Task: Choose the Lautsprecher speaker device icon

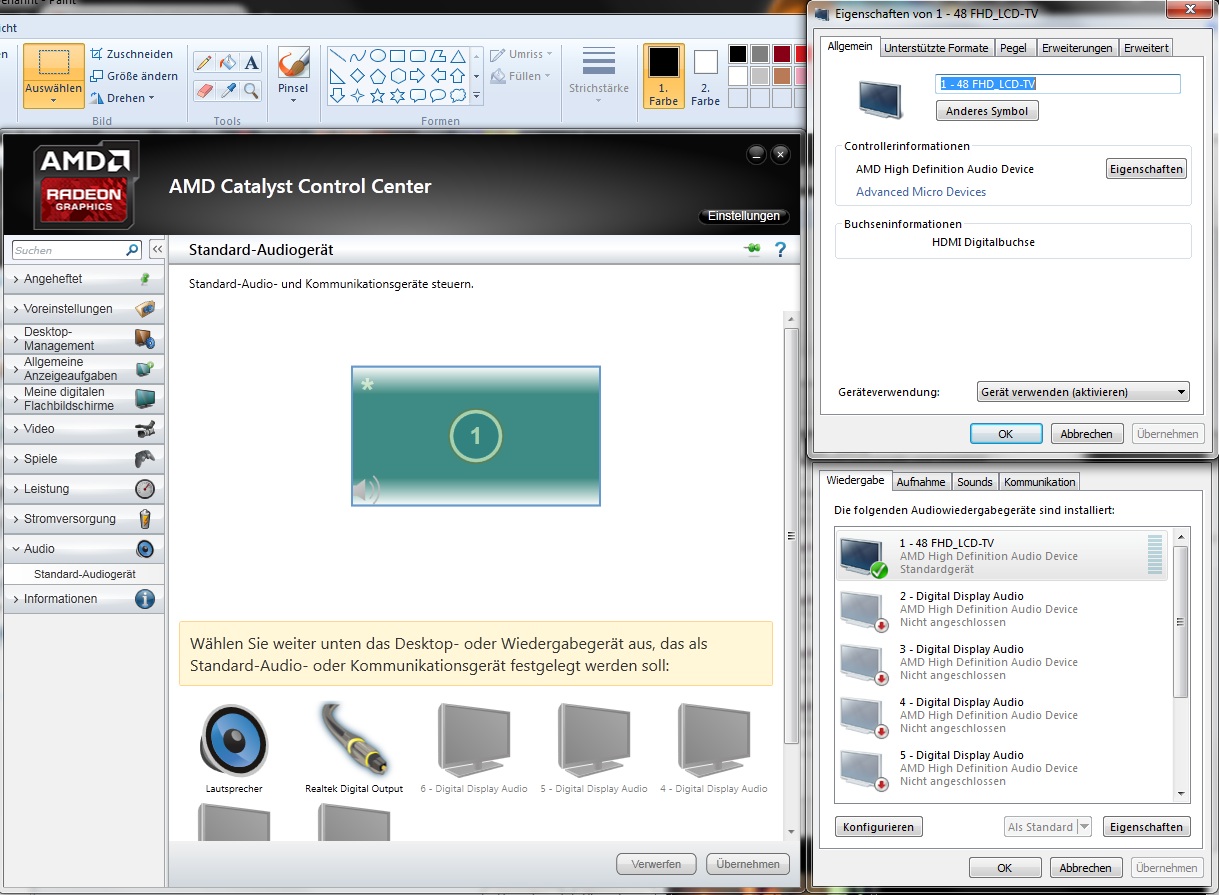Action: (x=234, y=741)
